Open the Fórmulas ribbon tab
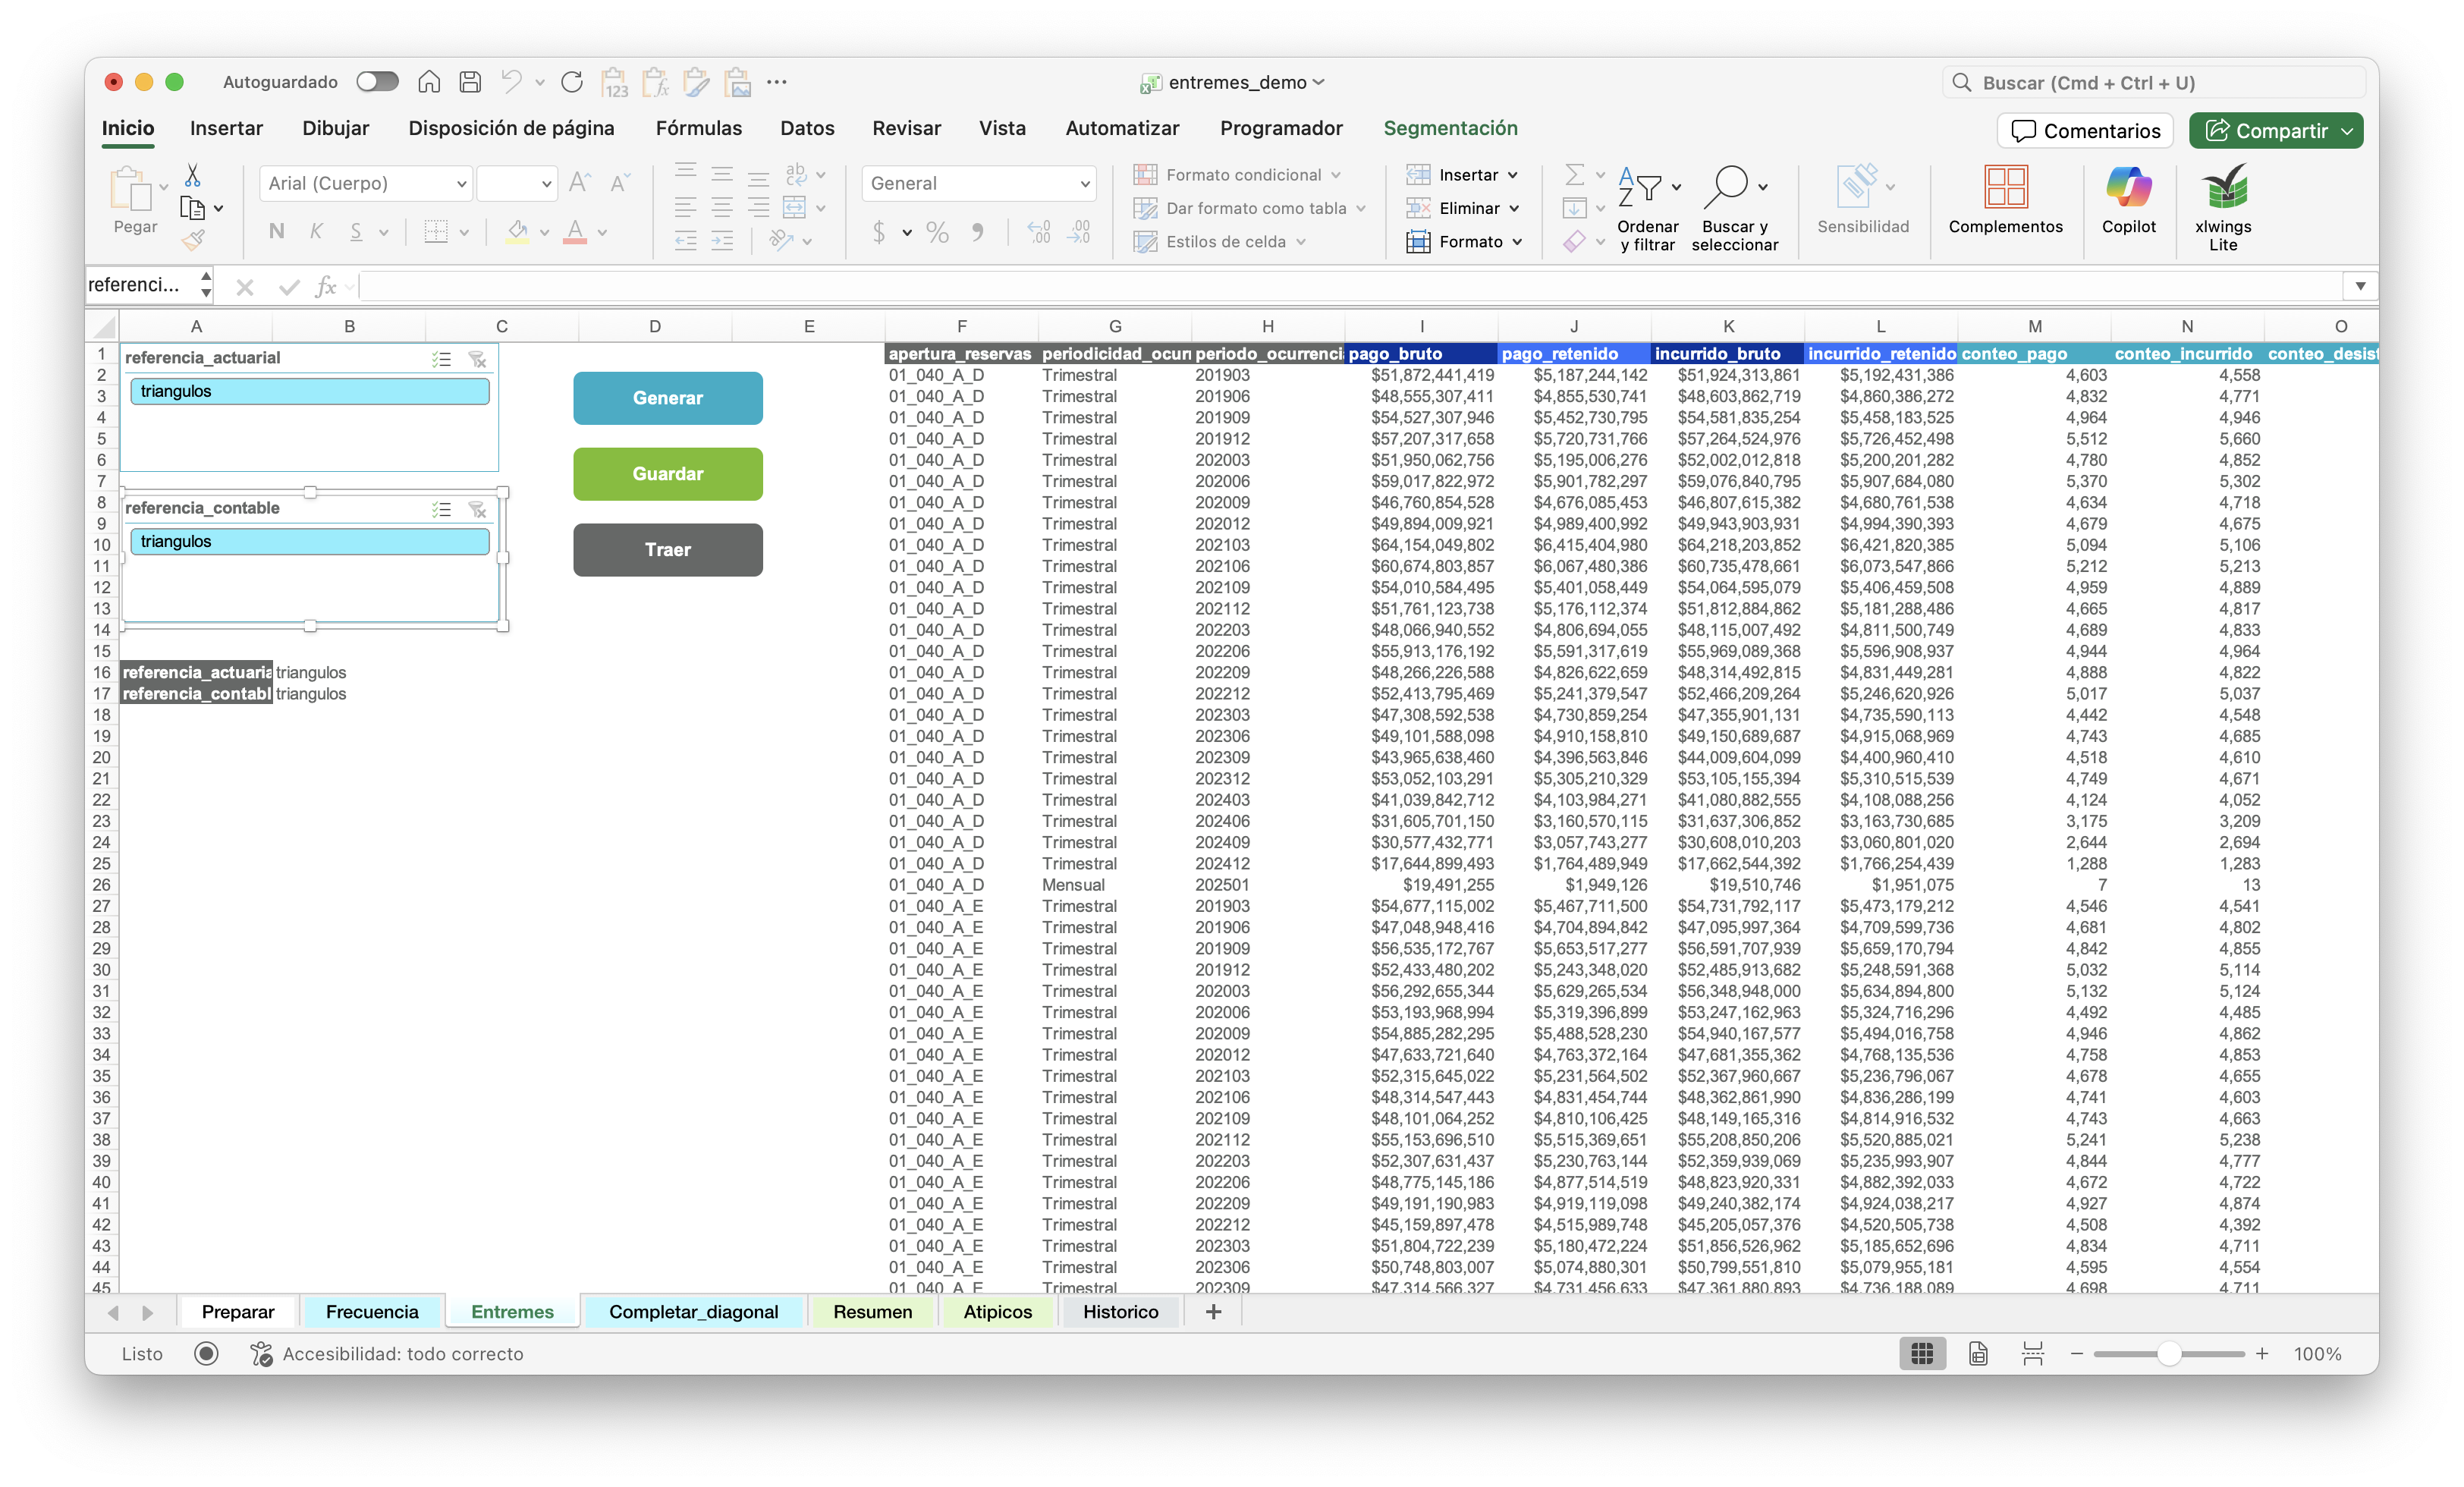 pyautogui.click(x=698, y=128)
